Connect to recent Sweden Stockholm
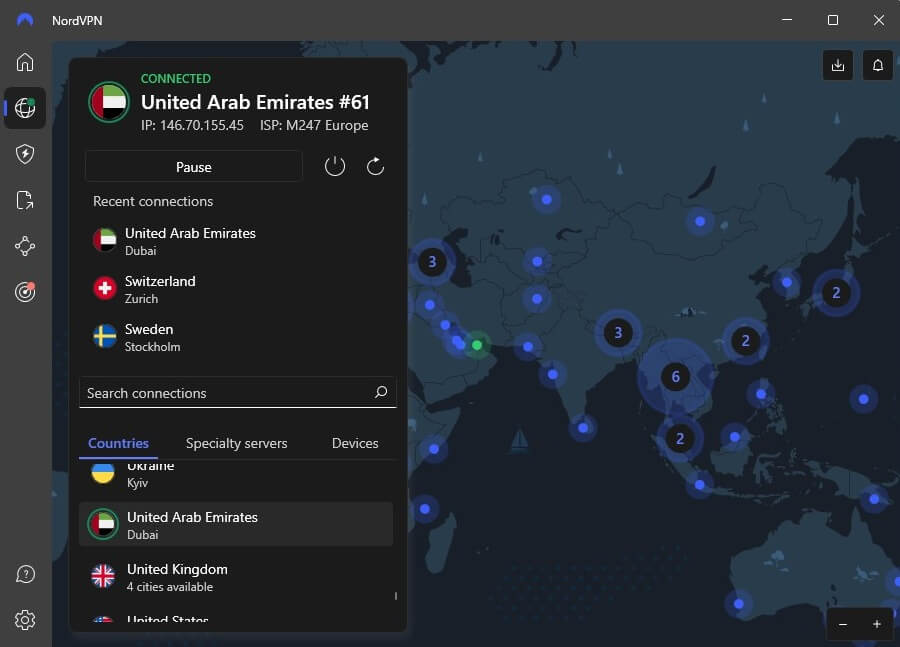Image resolution: width=900 pixels, height=647 pixels. click(x=238, y=337)
